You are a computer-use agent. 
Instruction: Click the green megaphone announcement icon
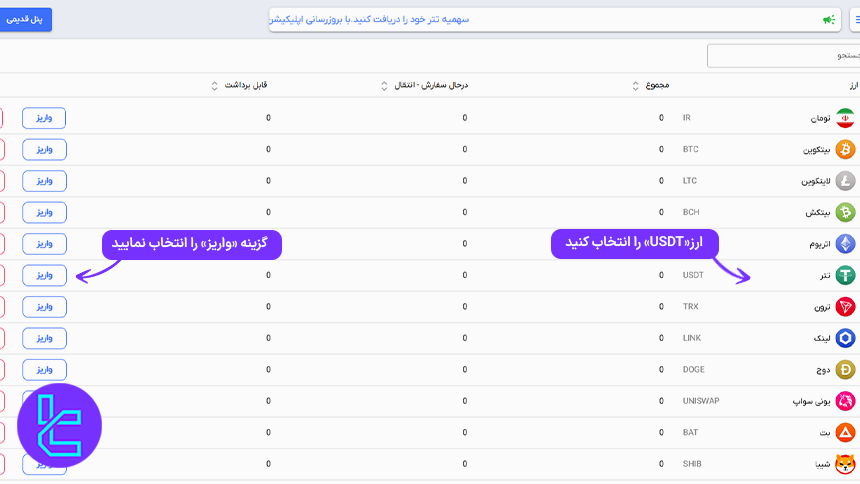(829, 20)
